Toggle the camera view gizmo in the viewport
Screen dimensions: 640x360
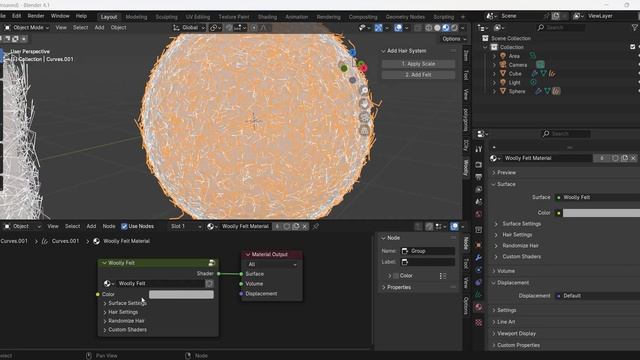(x=364, y=118)
